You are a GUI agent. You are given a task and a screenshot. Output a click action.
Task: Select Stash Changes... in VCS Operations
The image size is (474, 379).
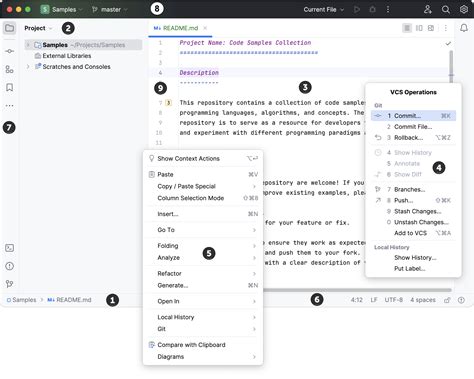(x=413, y=211)
